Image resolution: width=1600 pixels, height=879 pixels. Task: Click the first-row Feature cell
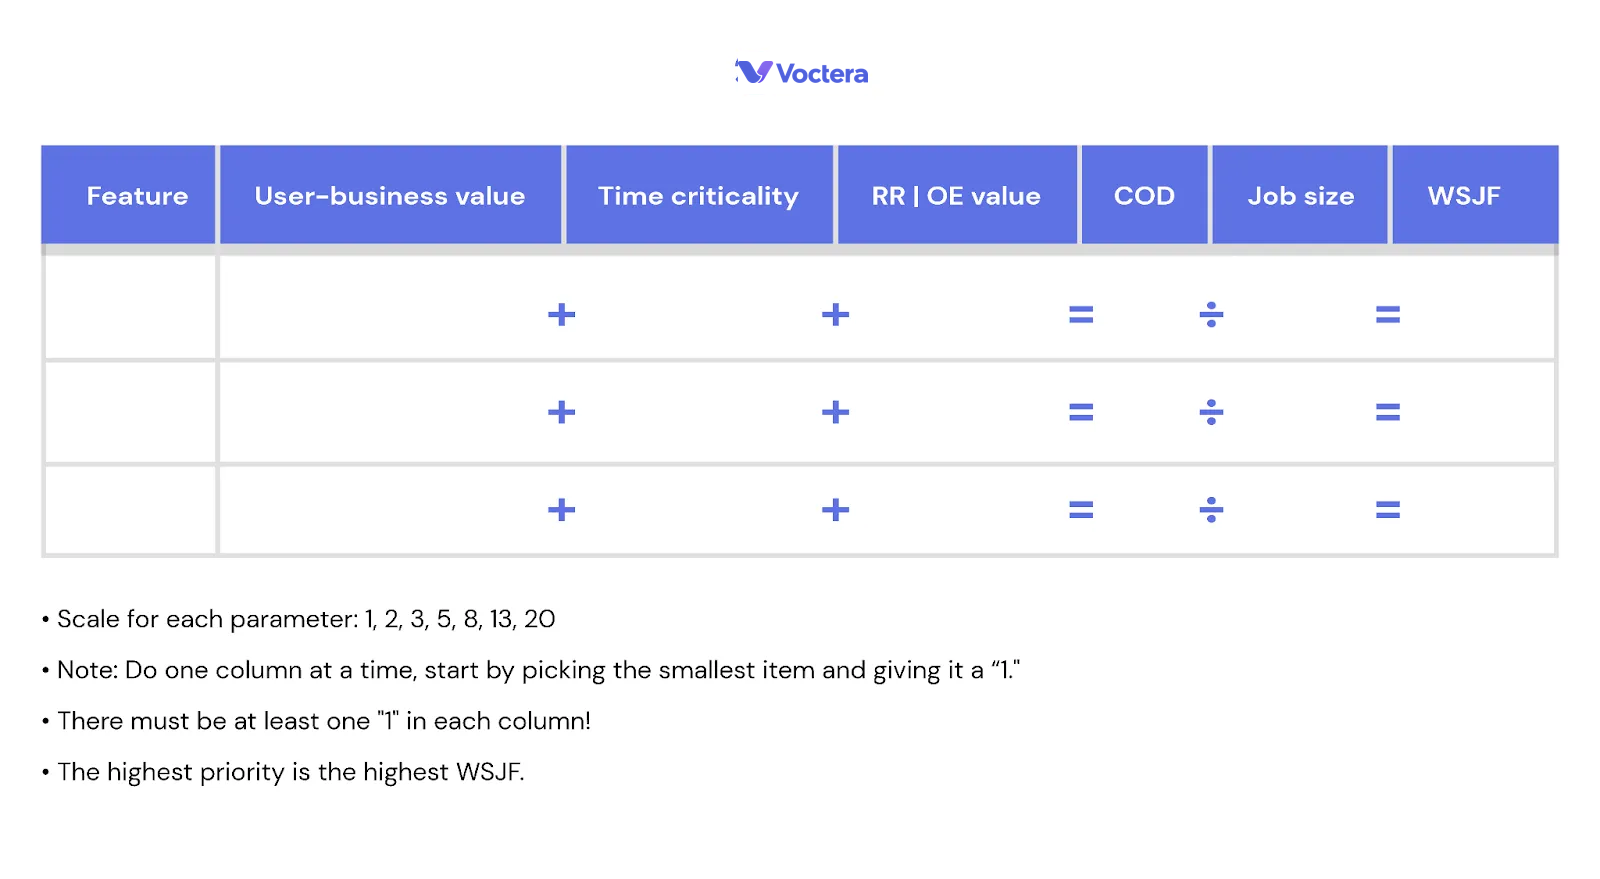[130, 307]
